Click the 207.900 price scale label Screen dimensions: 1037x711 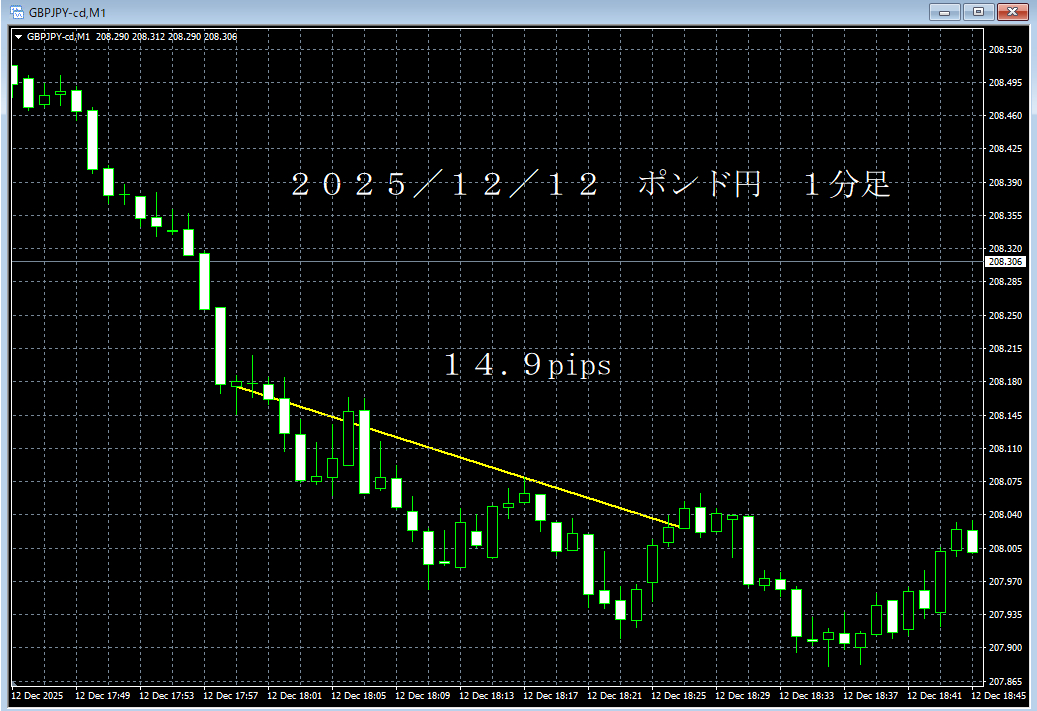(x=1005, y=648)
